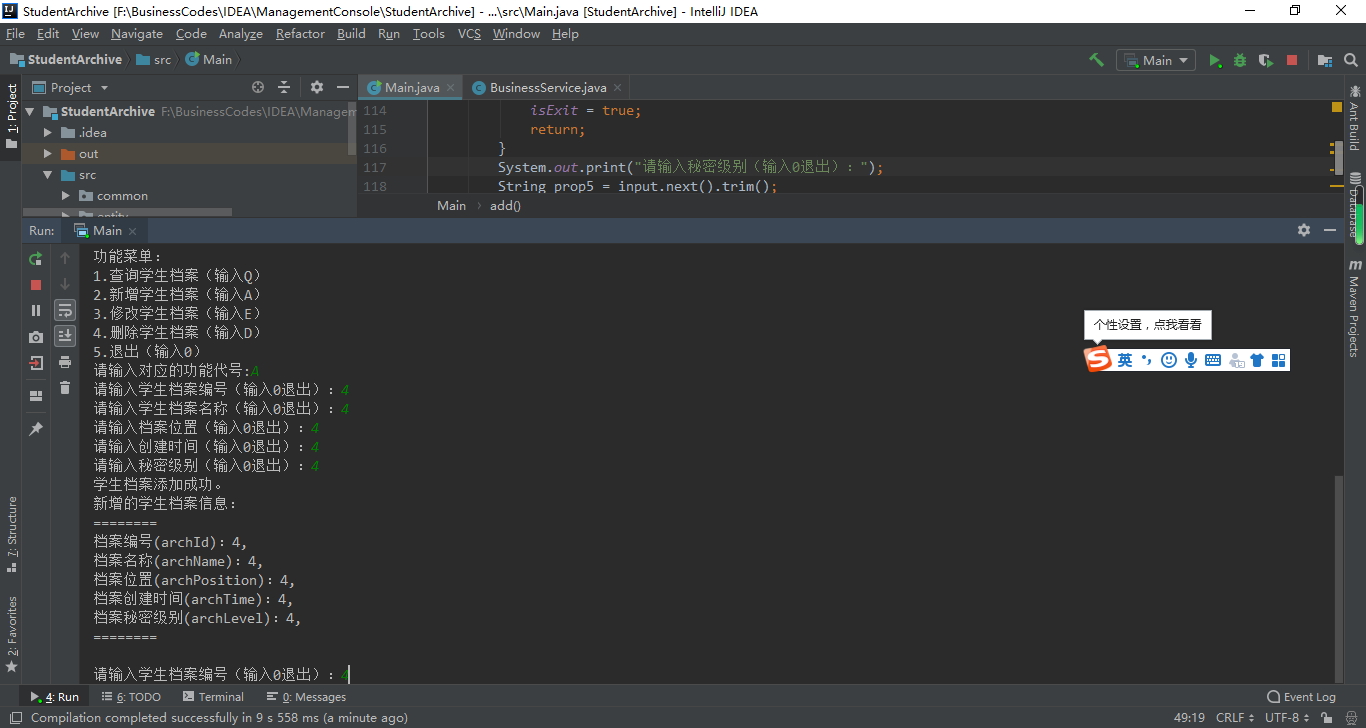Open the Sogou soft keyboard icon
1366x728 pixels.
pos(1213,360)
